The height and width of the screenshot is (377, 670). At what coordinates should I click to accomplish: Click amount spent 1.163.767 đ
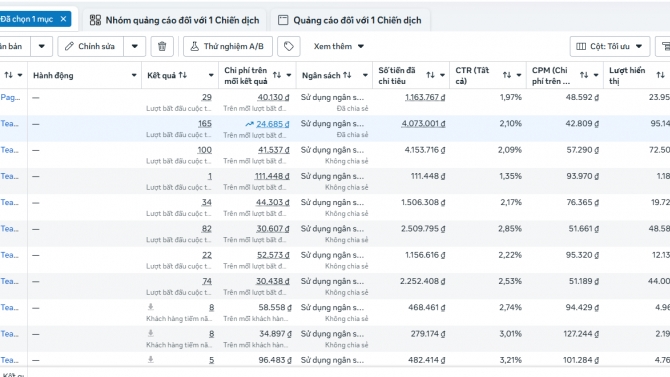pos(425,97)
